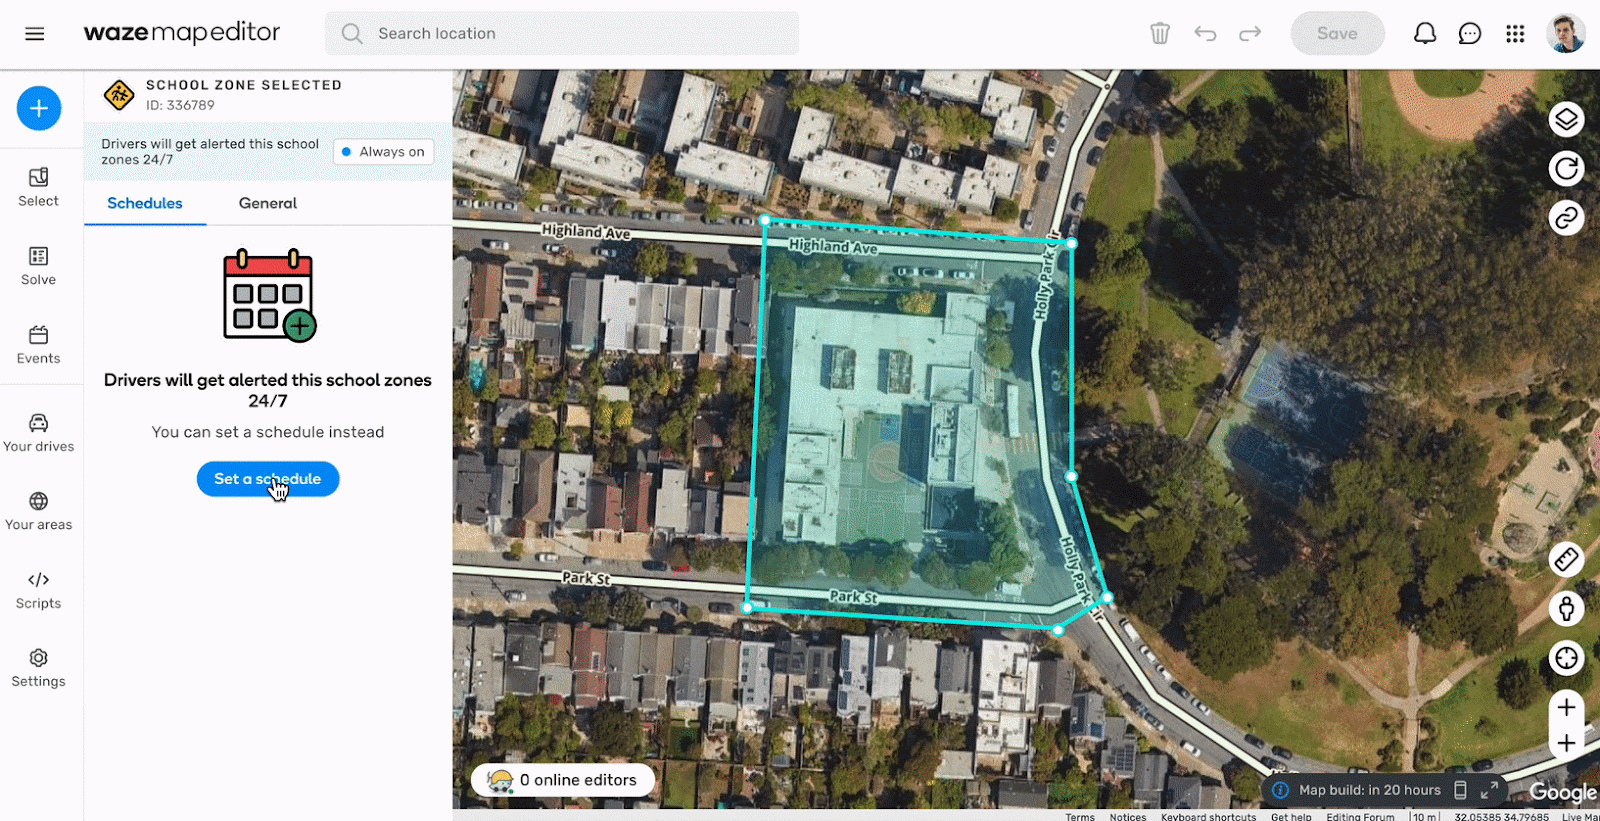Click the permalink chain icon
1600x821 pixels.
click(1566, 217)
